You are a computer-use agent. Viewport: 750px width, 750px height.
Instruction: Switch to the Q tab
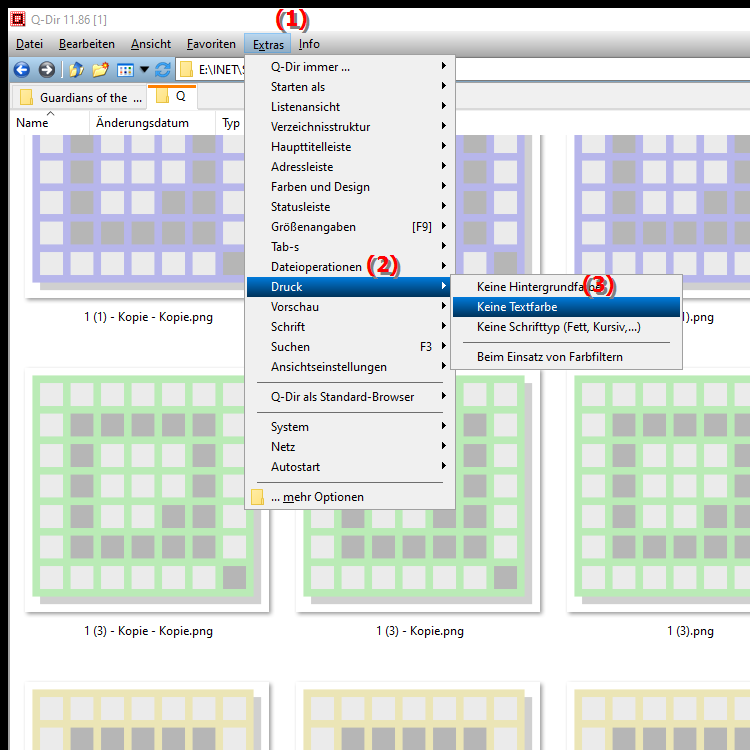pyautogui.click(x=172, y=96)
